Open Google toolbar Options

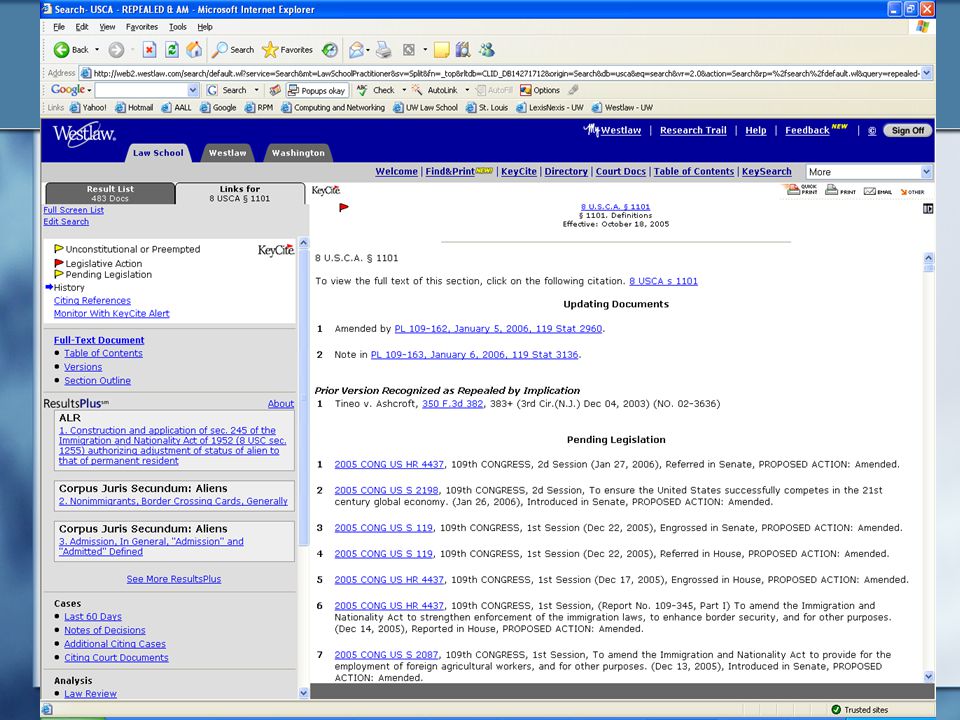tap(539, 90)
